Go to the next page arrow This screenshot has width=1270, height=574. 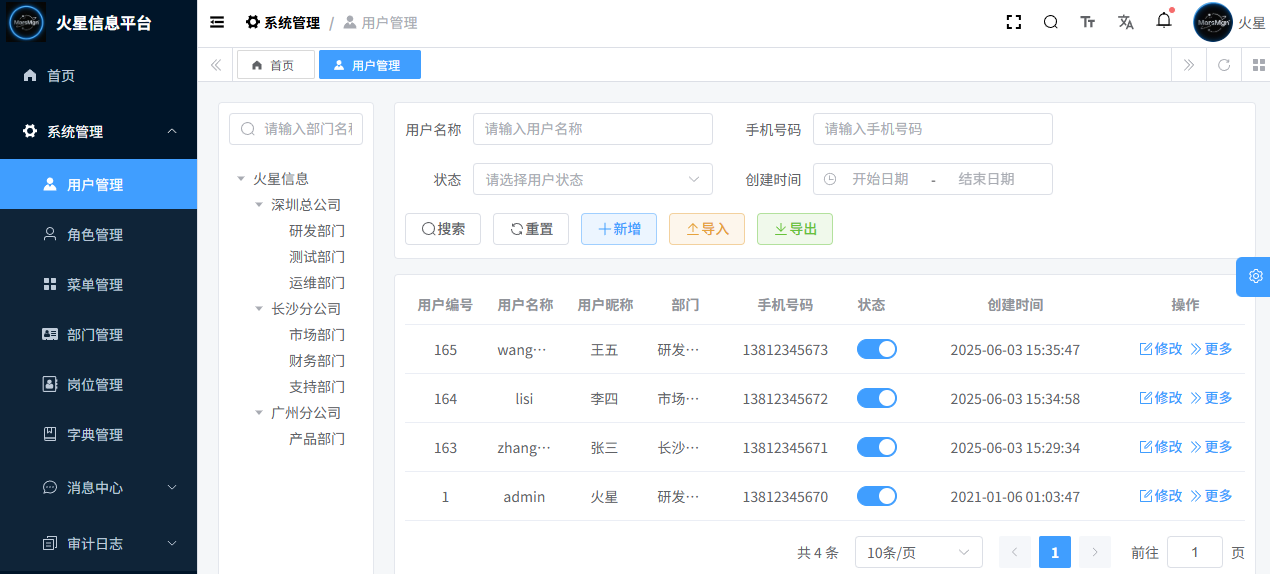1095,552
